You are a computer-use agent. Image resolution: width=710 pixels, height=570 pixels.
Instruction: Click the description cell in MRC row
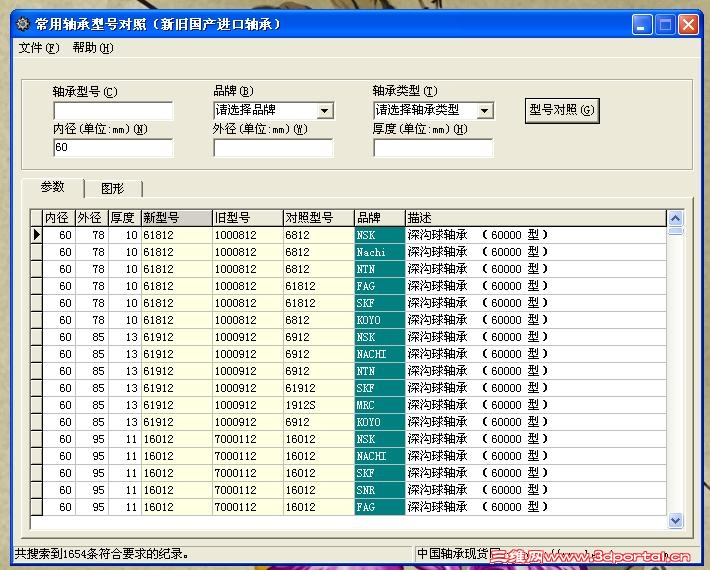pyautogui.click(x=536, y=405)
